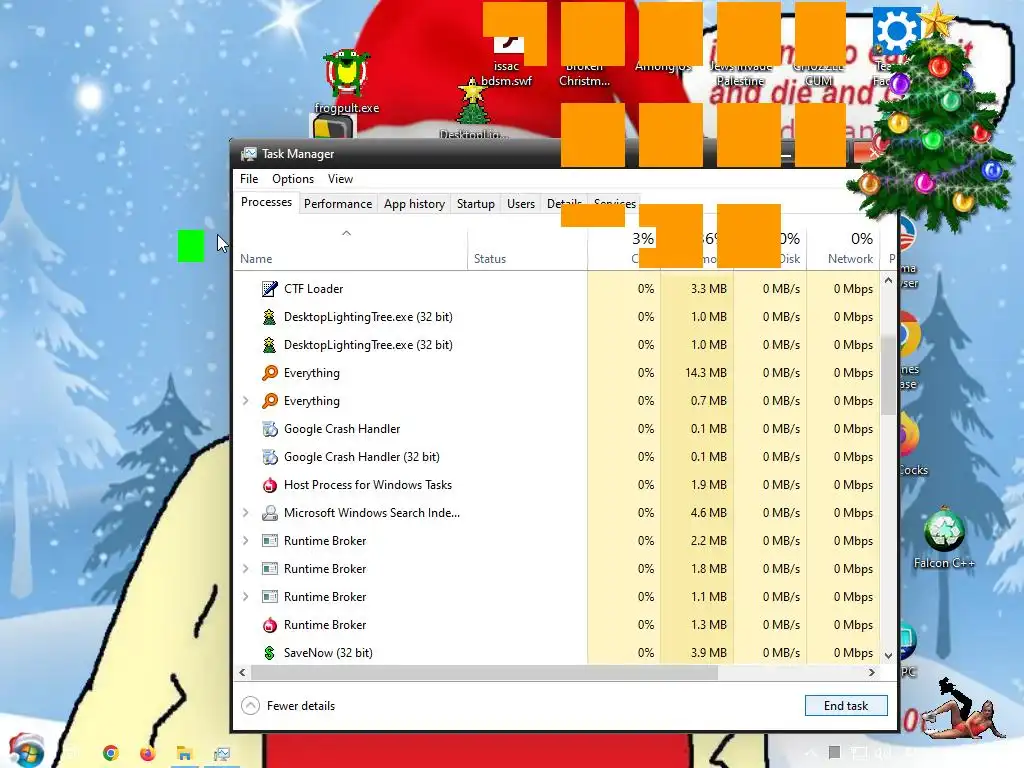1024x768 pixels.
Task: Click the SaveNow dollar sign icon
Action: click(269, 653)
